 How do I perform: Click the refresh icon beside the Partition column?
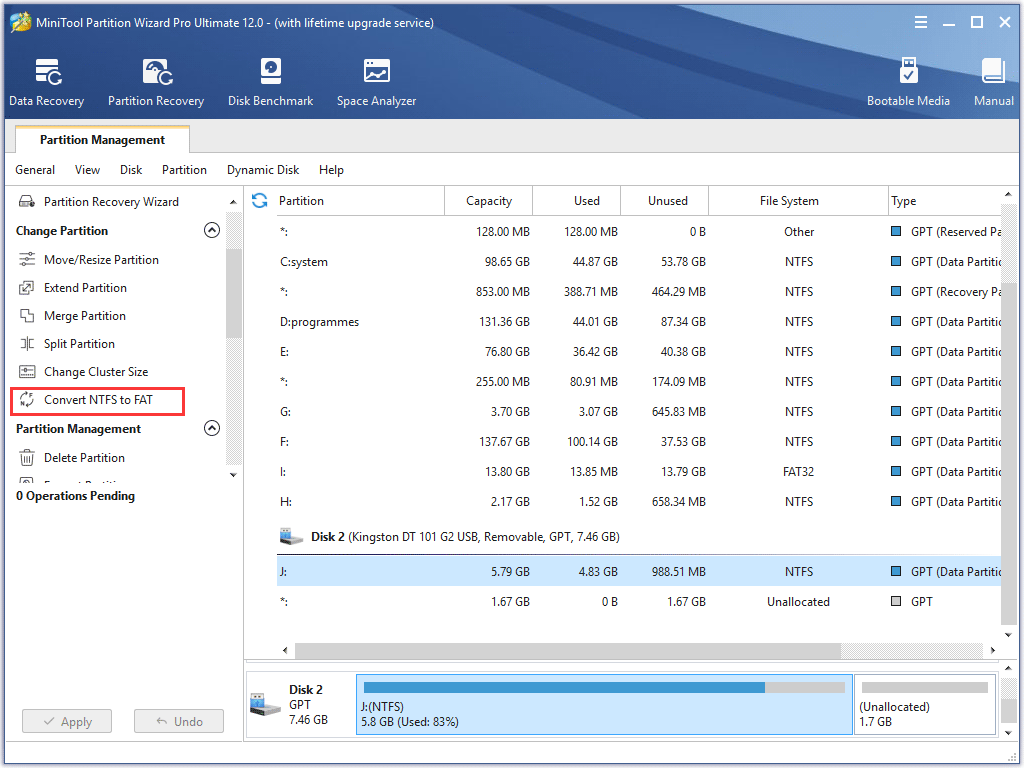(x=259, y=200)
